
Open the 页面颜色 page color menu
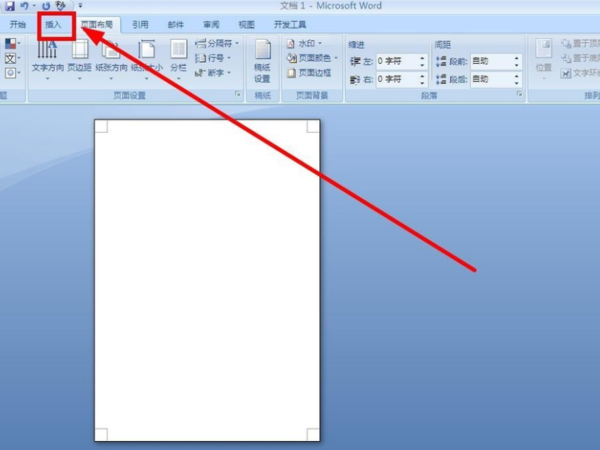(312, 58)
